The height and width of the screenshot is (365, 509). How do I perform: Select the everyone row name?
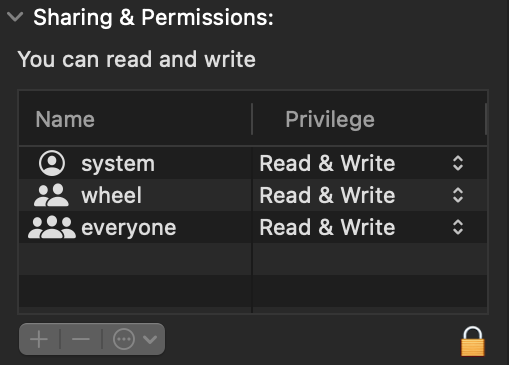129,228
